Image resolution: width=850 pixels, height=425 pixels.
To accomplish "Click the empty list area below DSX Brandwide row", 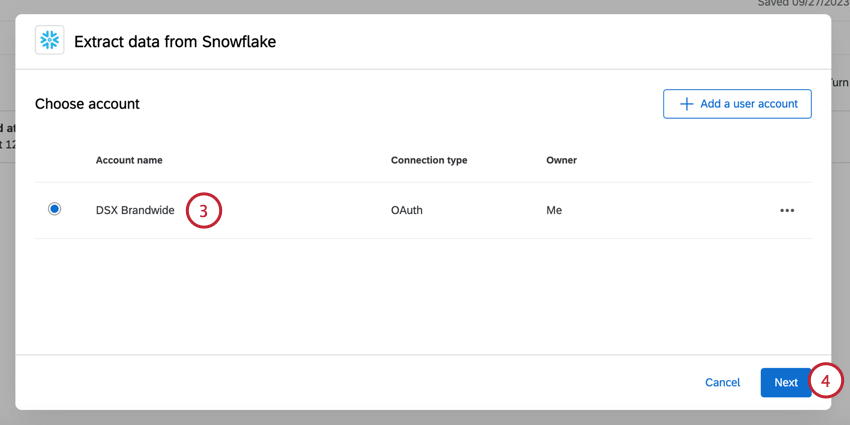I will tap(420, 295).
